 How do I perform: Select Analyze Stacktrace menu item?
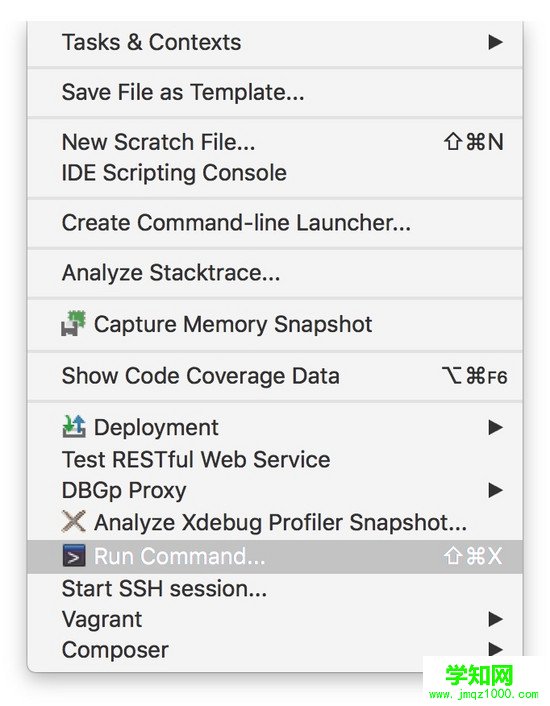[x=275, y=273]
